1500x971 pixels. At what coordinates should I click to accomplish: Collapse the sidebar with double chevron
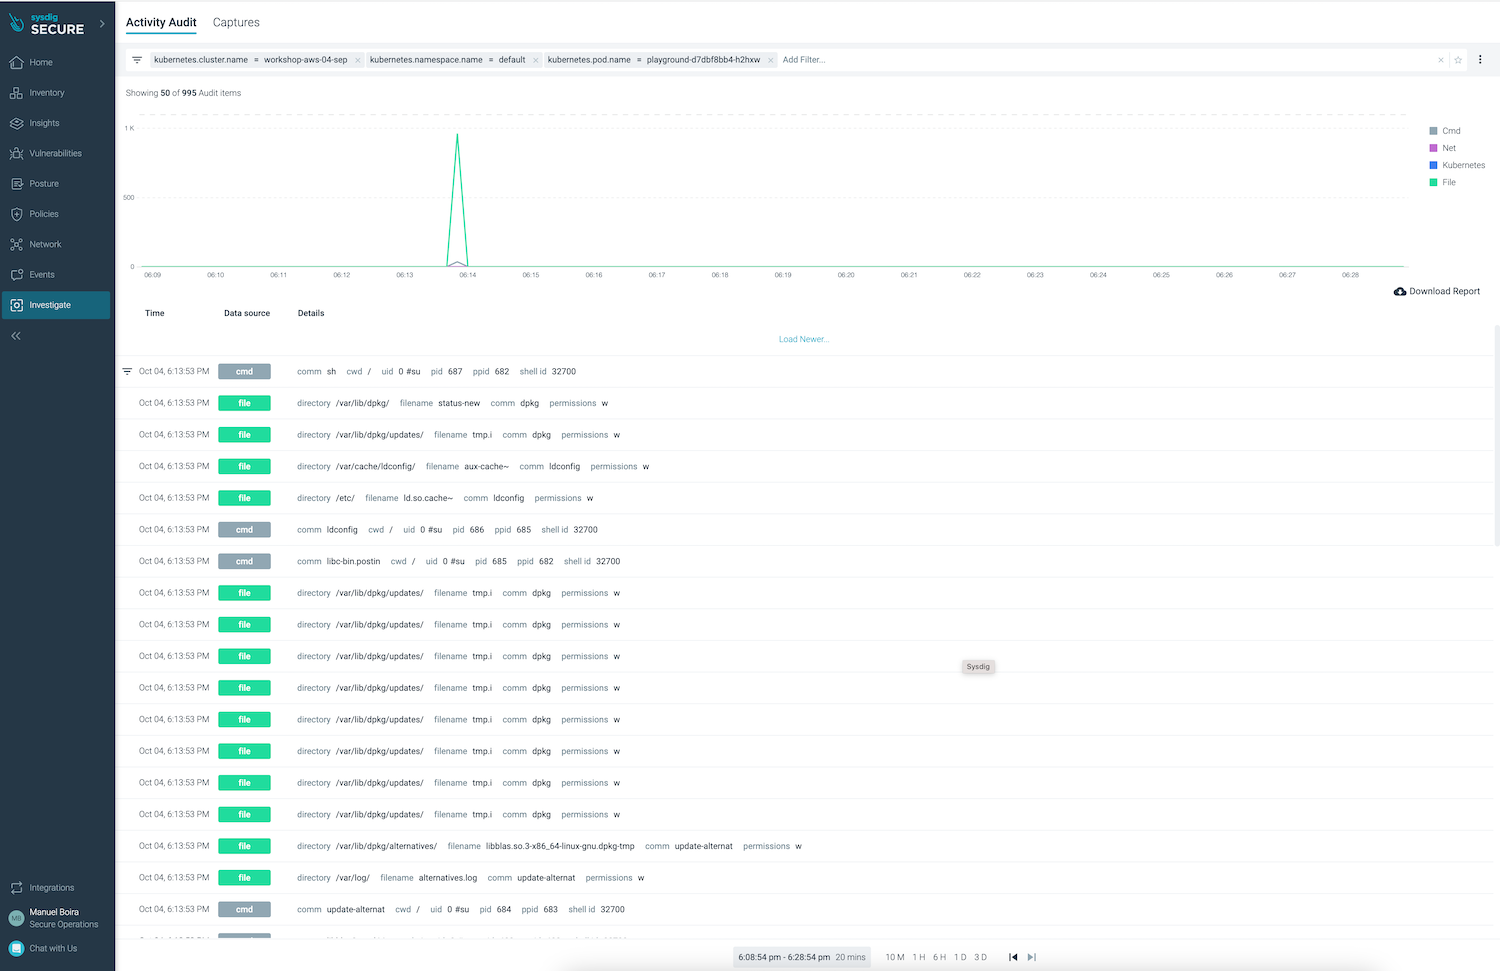point(16,336)
